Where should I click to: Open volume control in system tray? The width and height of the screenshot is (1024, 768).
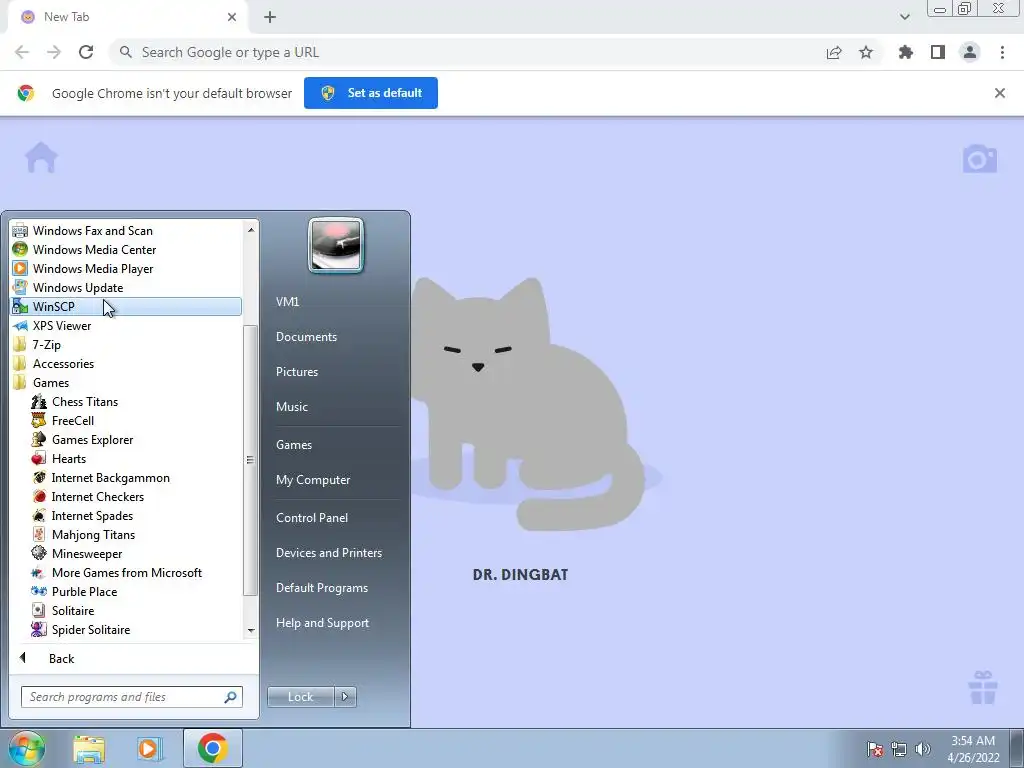pyautogui.click(x=923, y=749)
